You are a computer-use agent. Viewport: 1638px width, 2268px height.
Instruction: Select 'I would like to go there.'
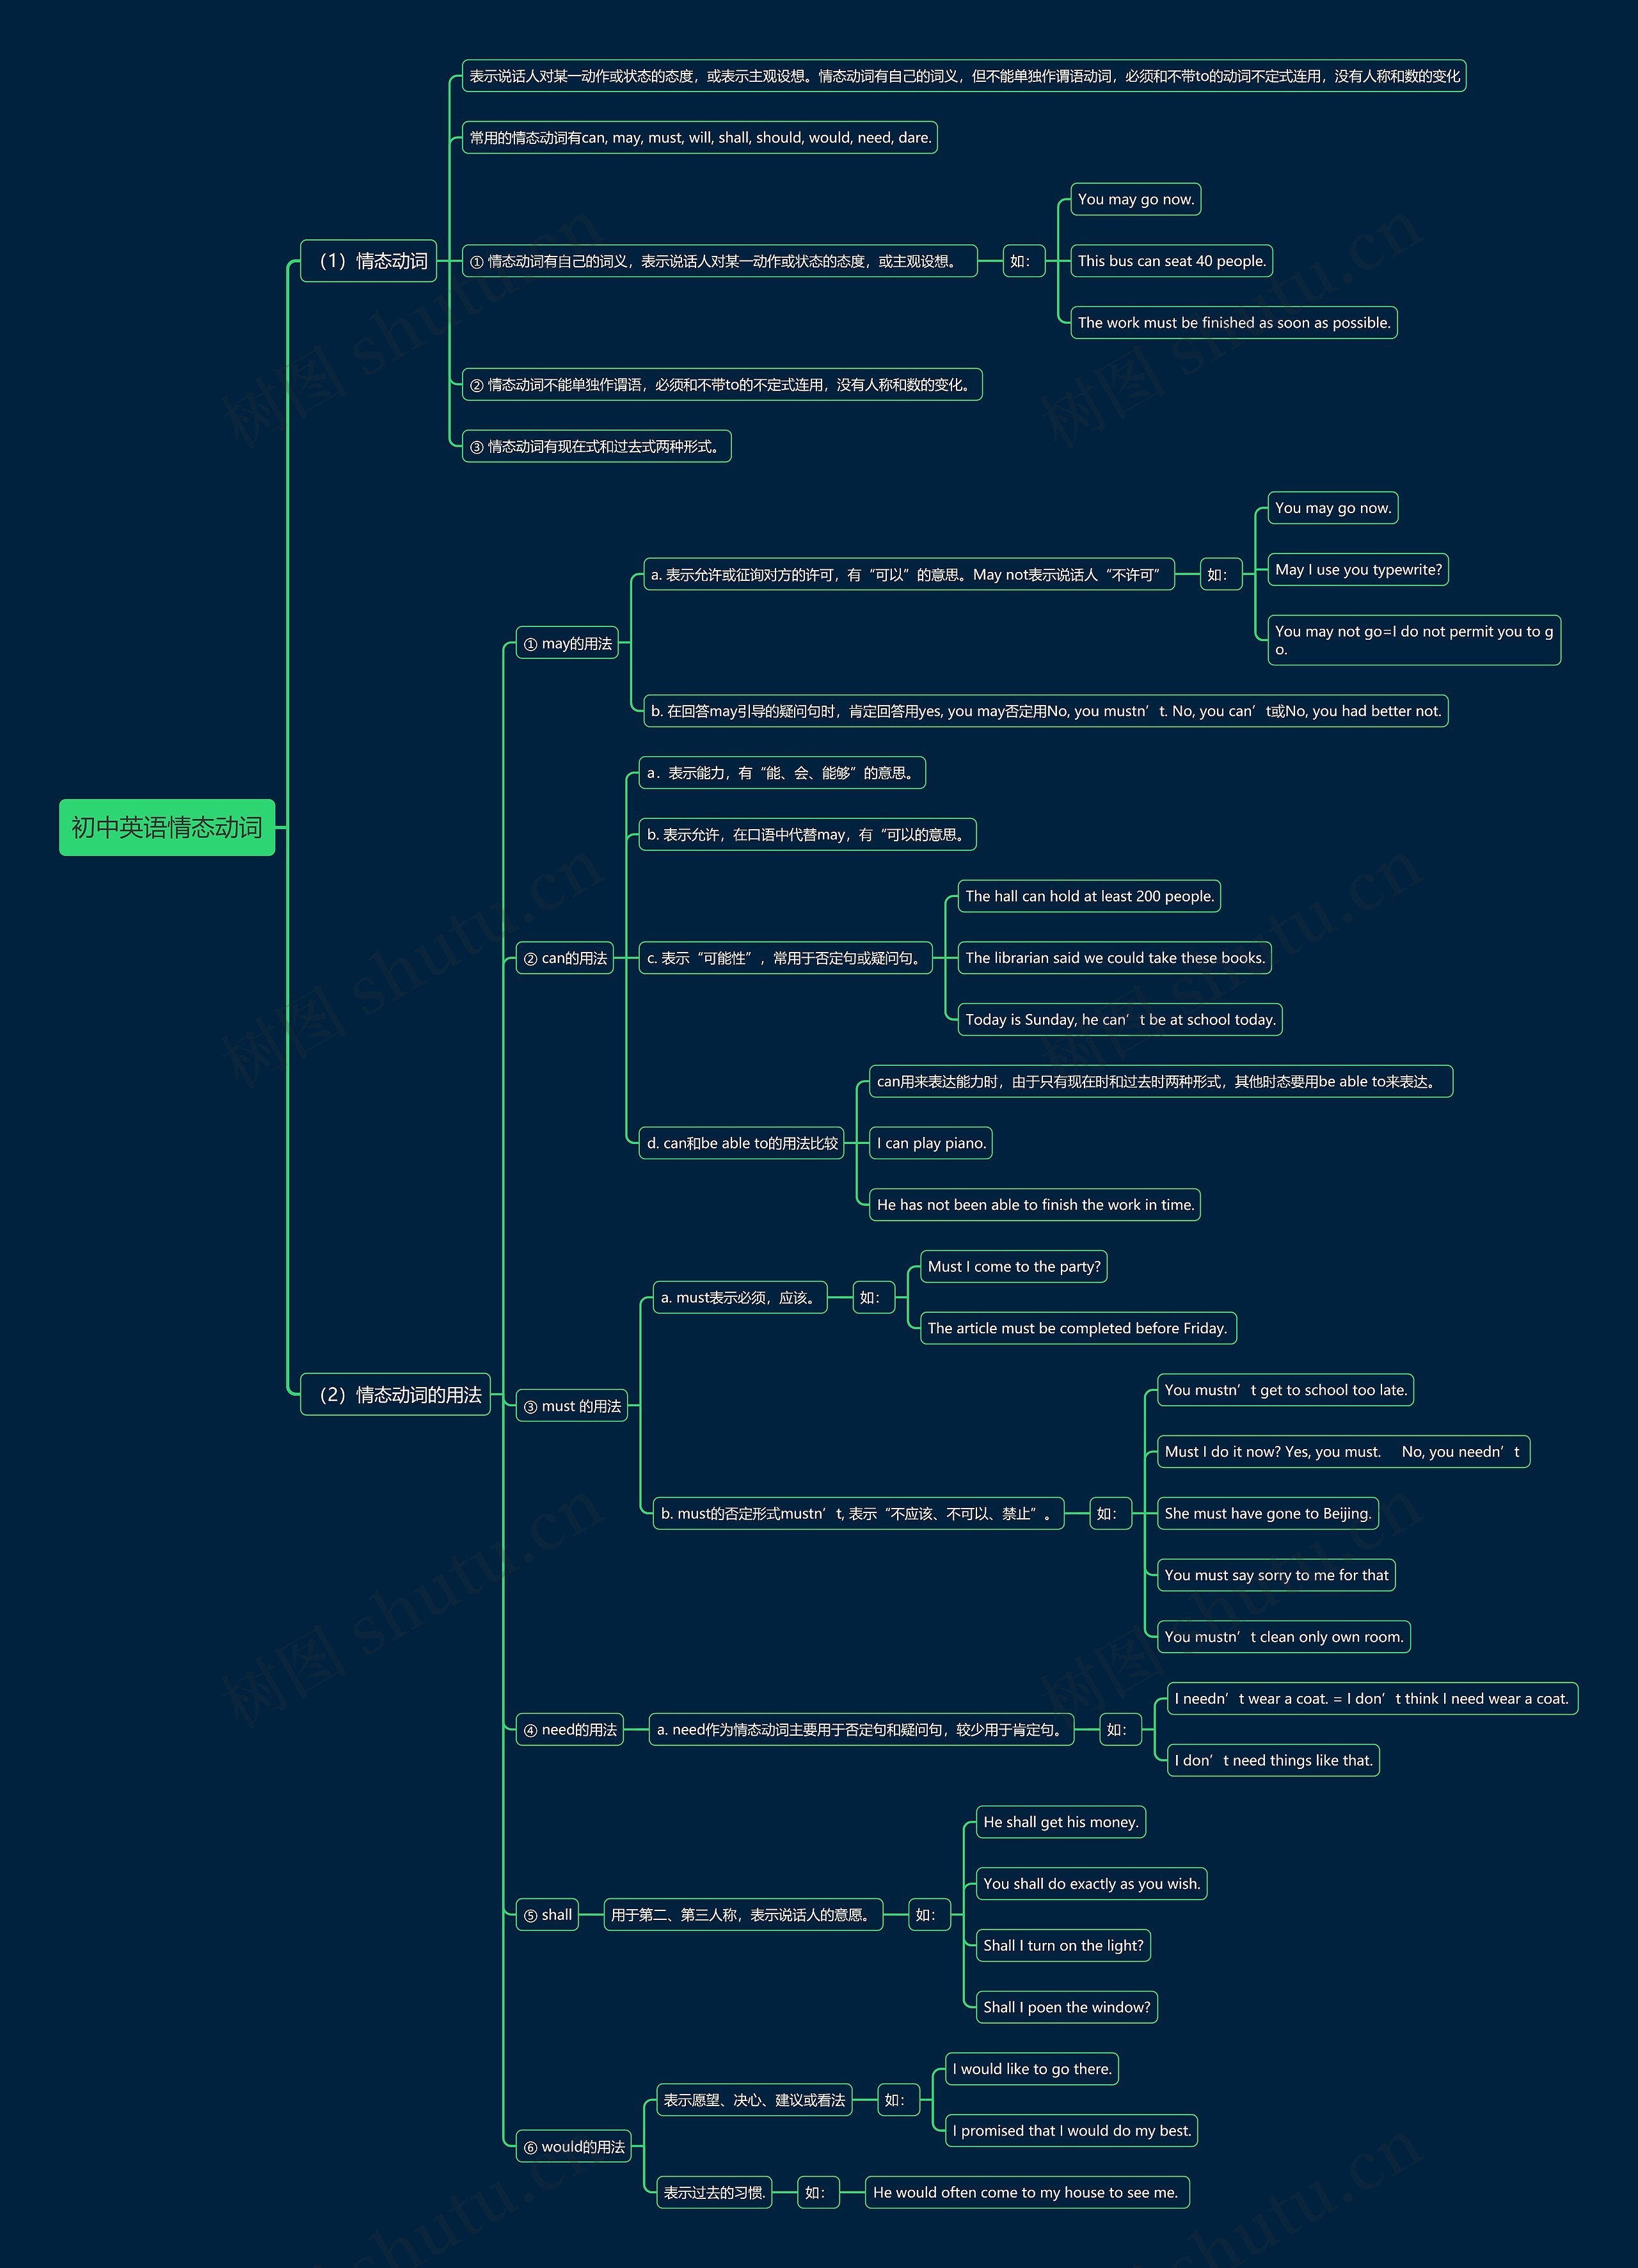pos(1032,2069)
